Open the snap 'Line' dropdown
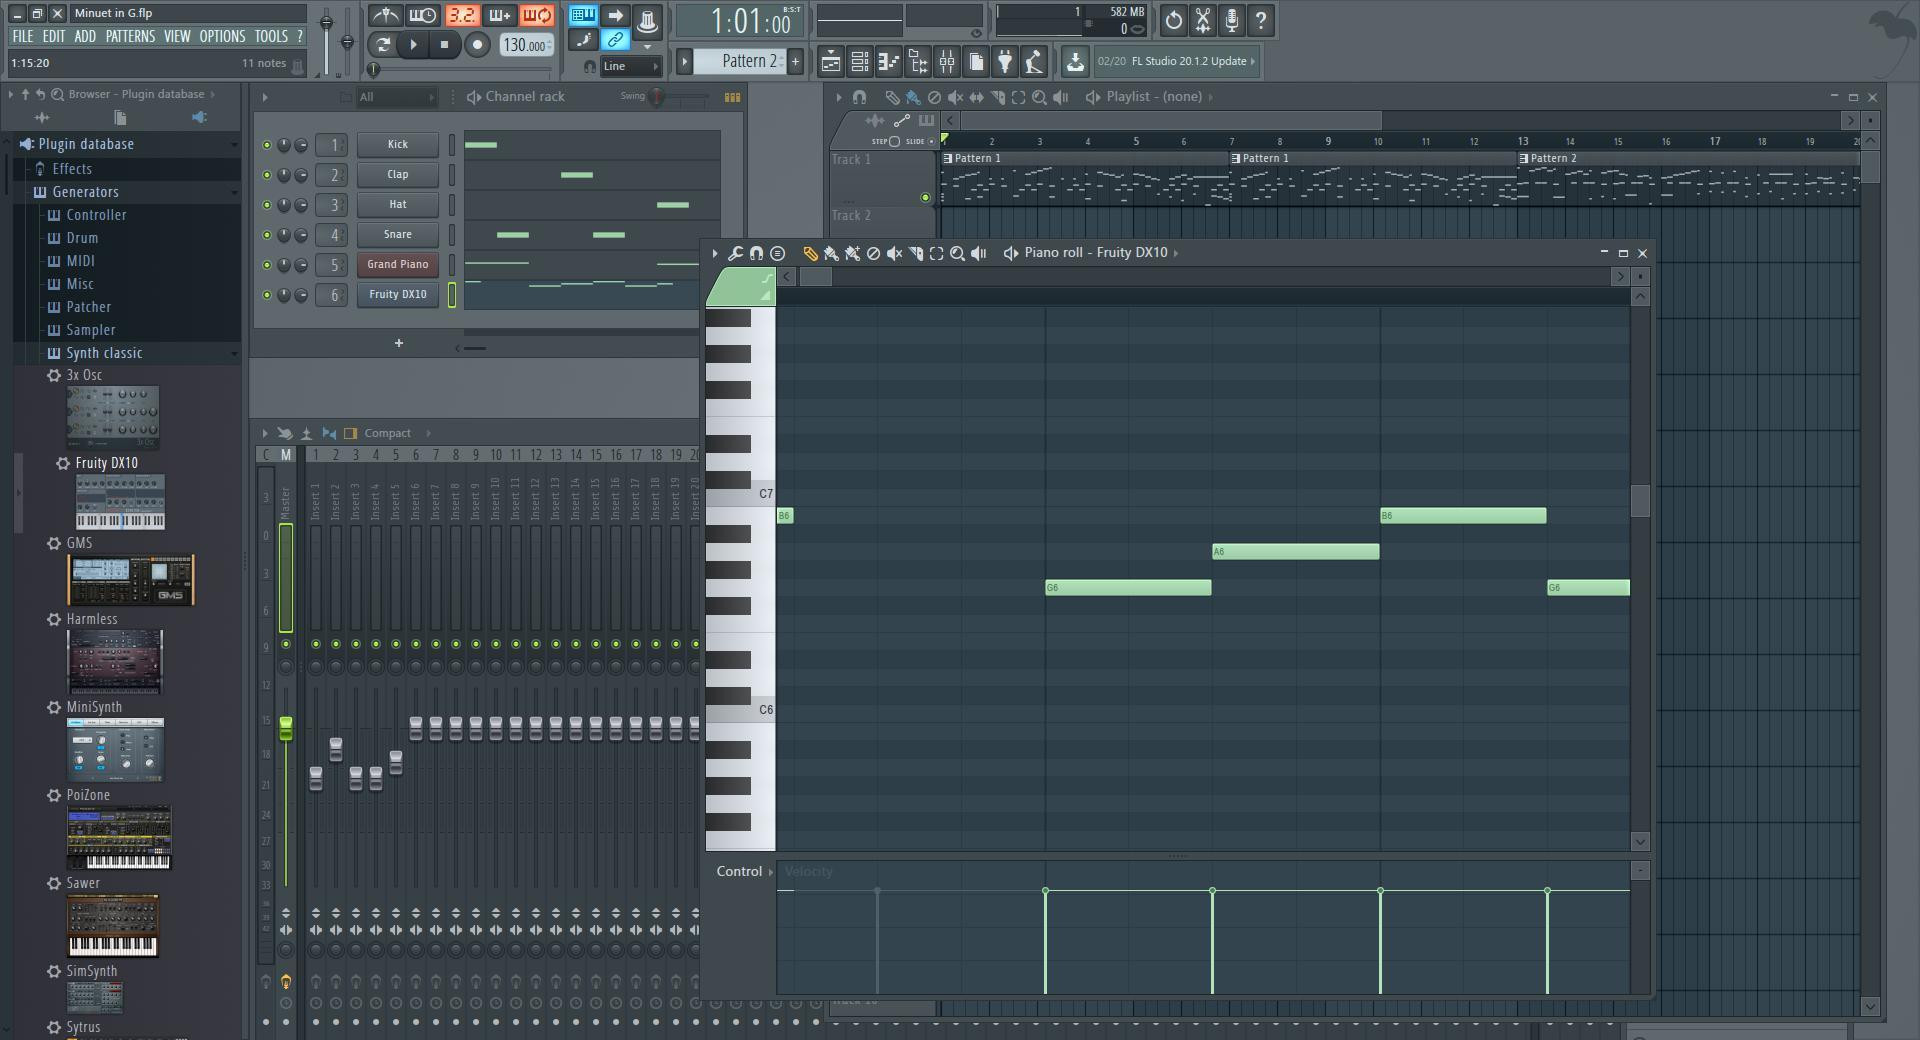1920x1040 pixels. [x=630, y=66]
